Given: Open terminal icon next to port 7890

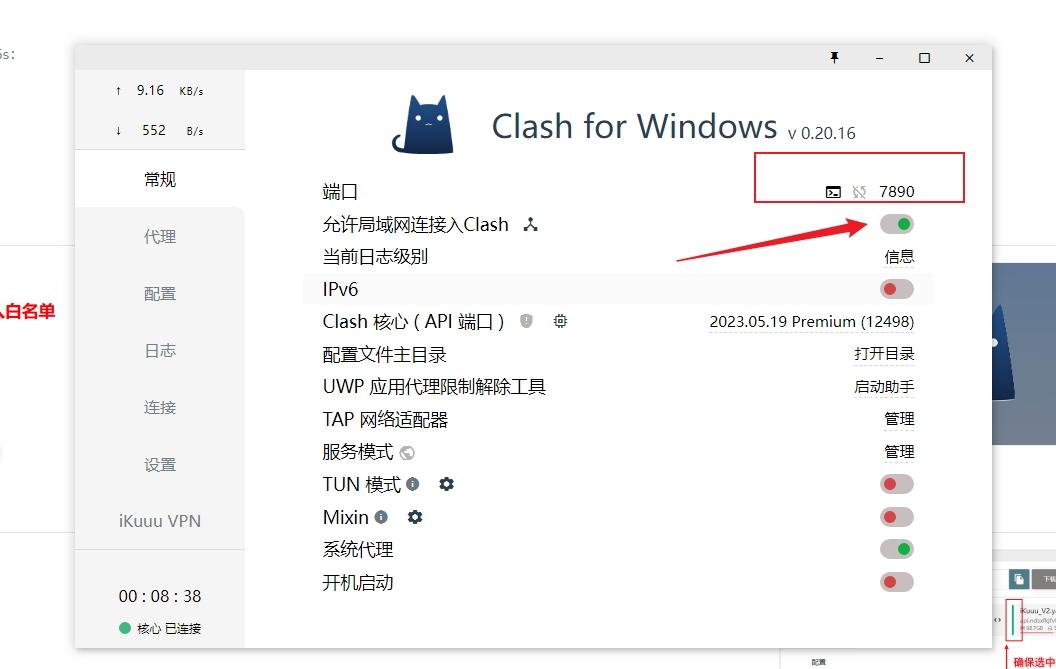Looking at the screenshot, I should pos(833,192).
